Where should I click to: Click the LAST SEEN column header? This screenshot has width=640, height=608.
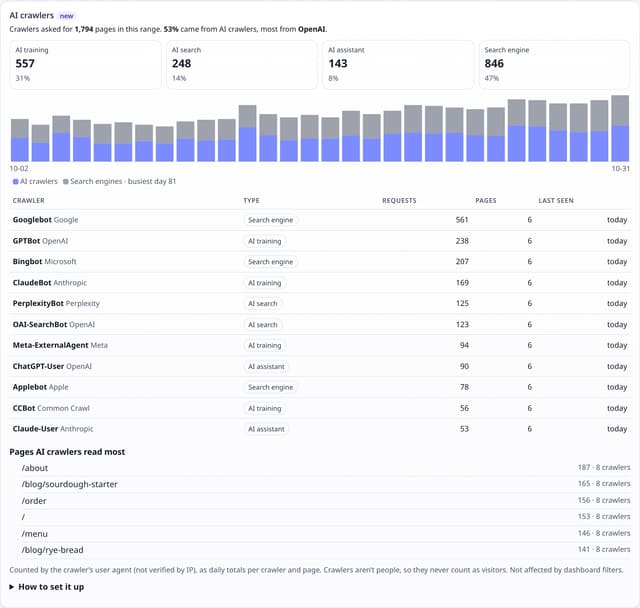click(x=556, y=201)
